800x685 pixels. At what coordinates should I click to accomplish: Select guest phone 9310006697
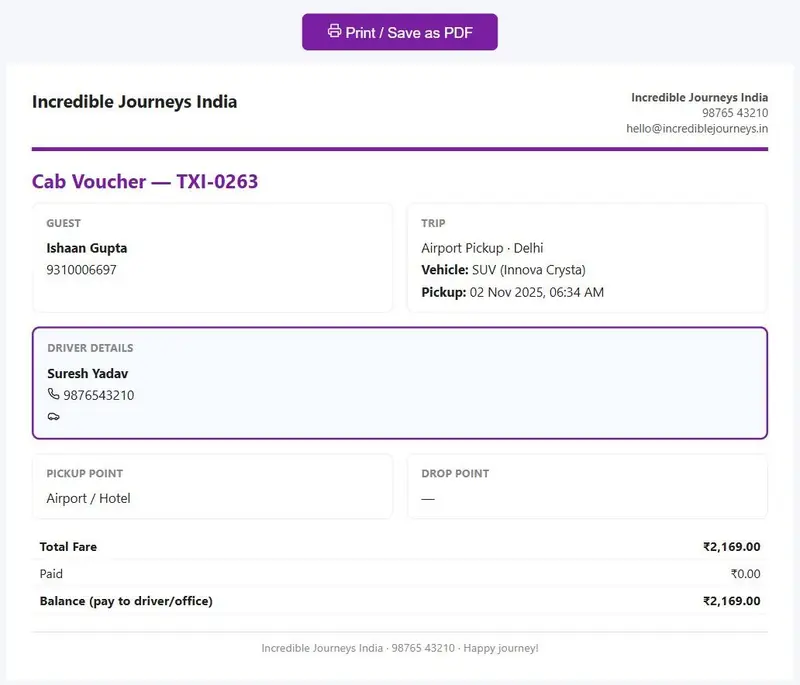(82, 270)
